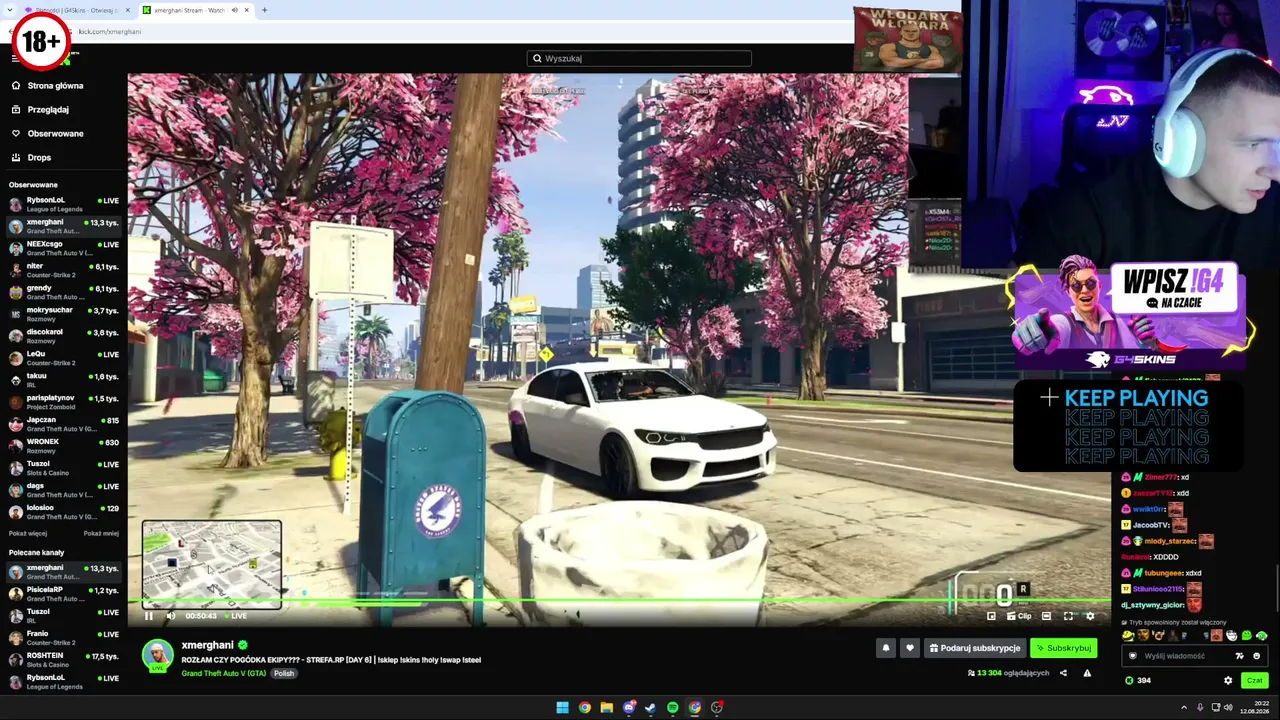Click Podaruj subskrypcje gift button
Screen dimensions: 1280x720
click(x=975, y=648)
